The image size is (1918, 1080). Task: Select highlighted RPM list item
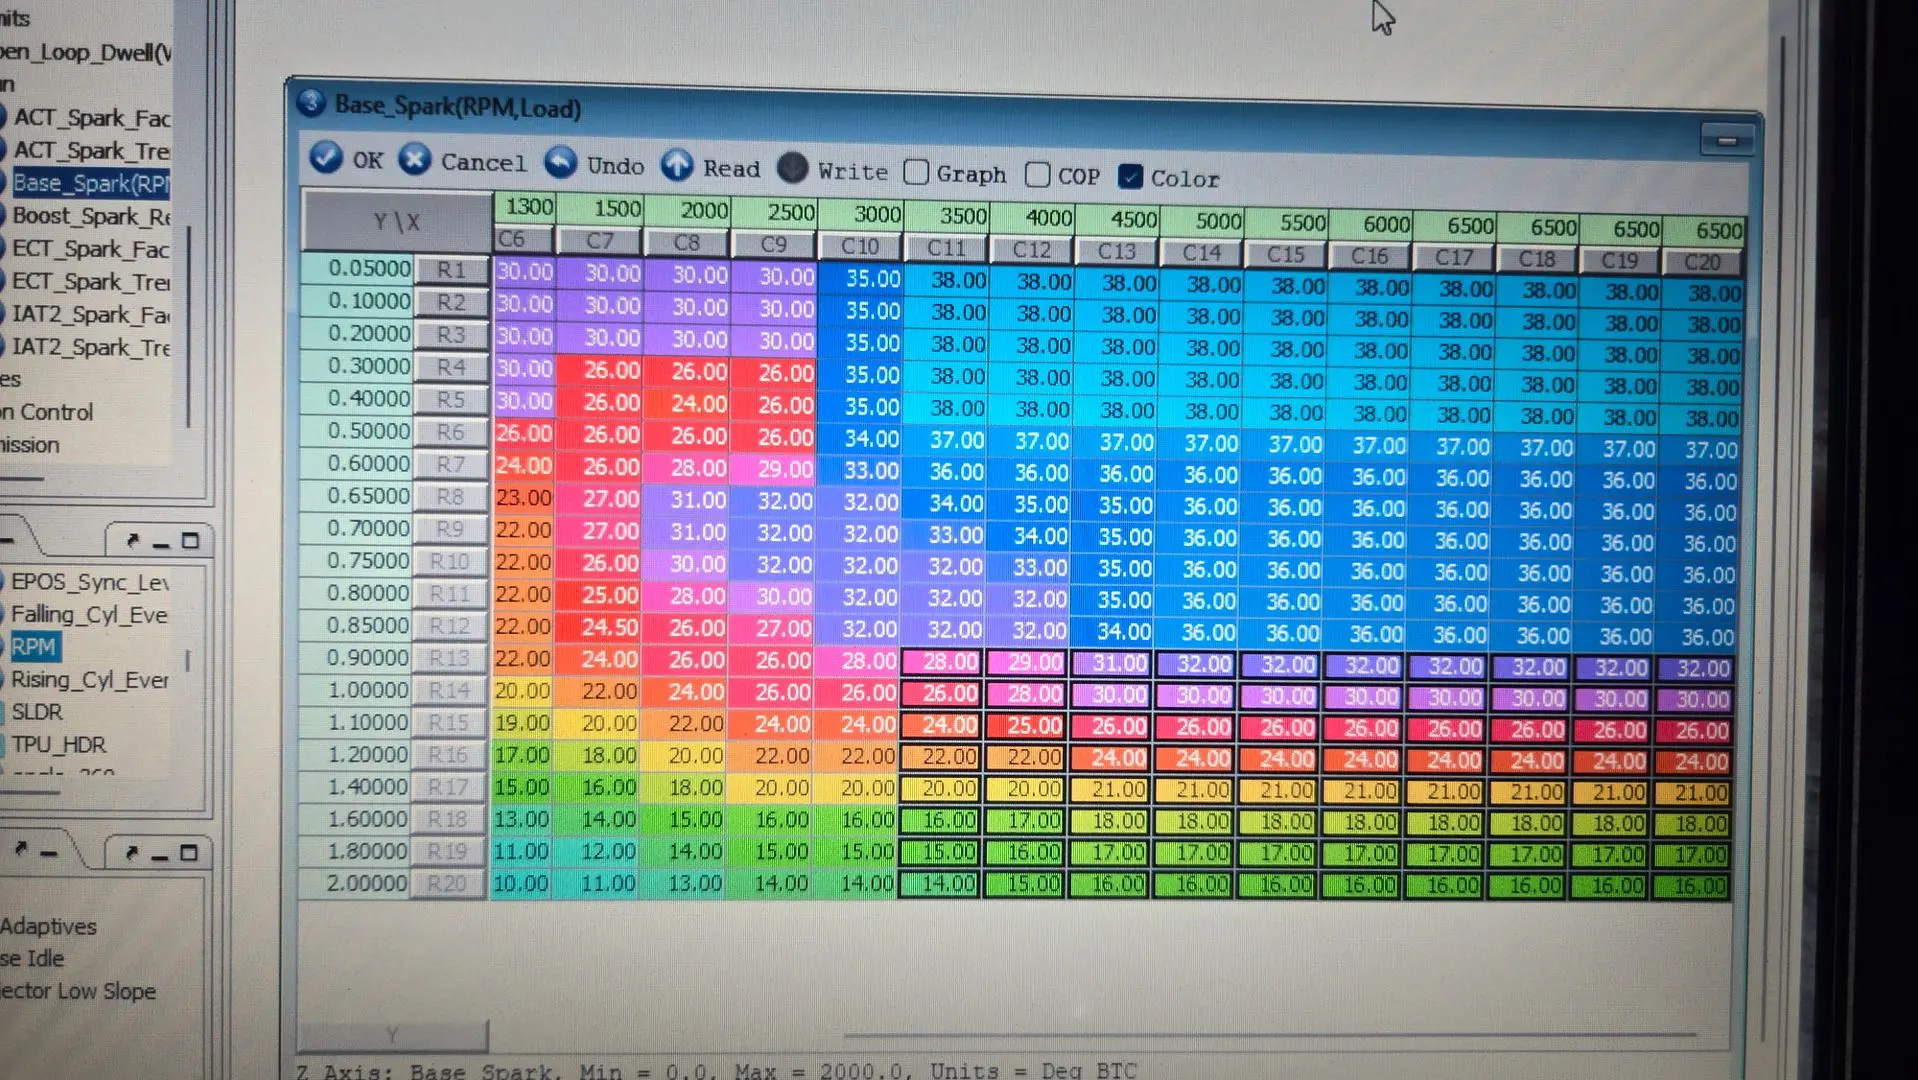[x=34, y=647]
